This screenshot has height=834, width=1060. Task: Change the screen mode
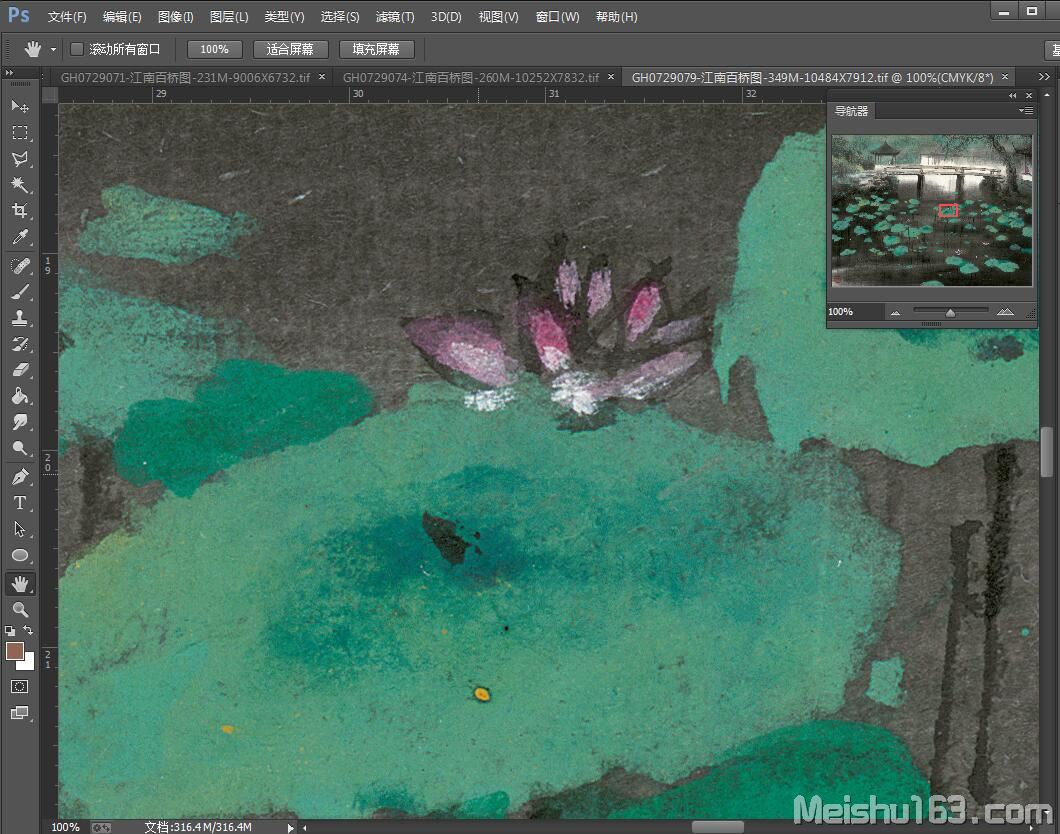click(x=20, y=713)
